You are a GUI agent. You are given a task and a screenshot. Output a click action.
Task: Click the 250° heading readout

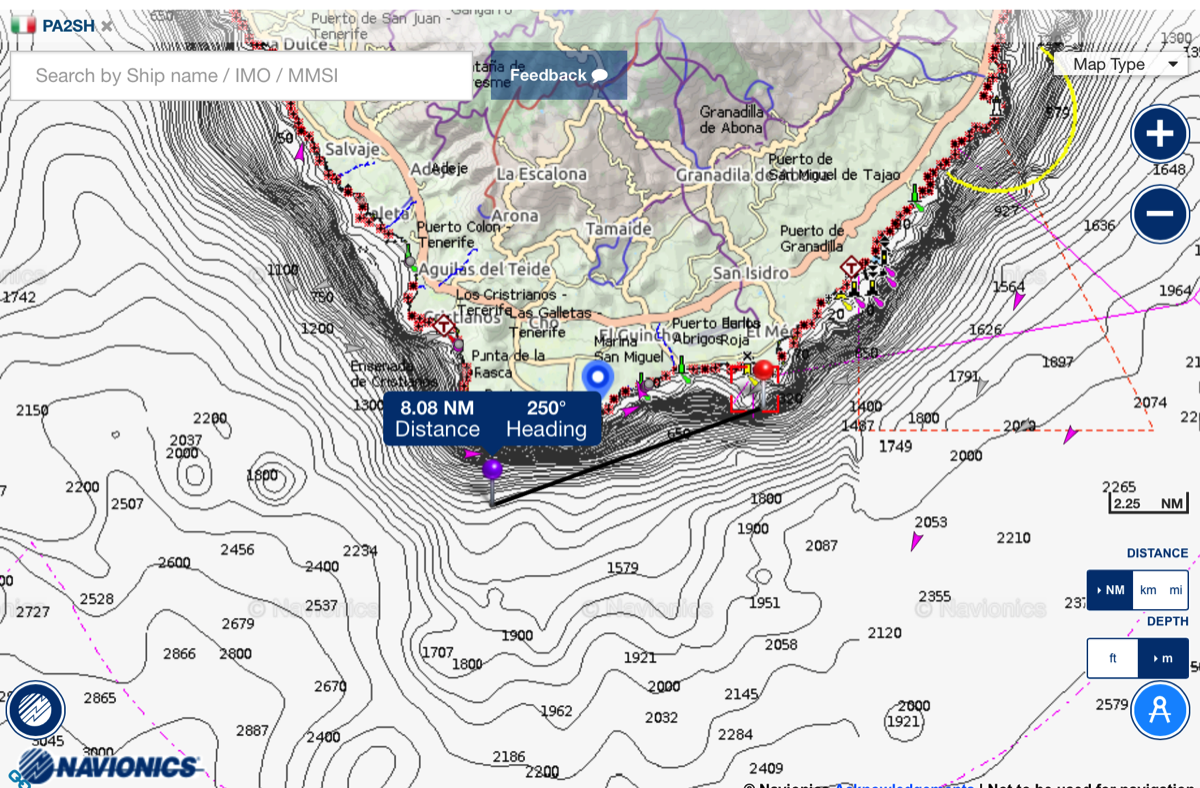pyautogui.click(x=546, y=418)
